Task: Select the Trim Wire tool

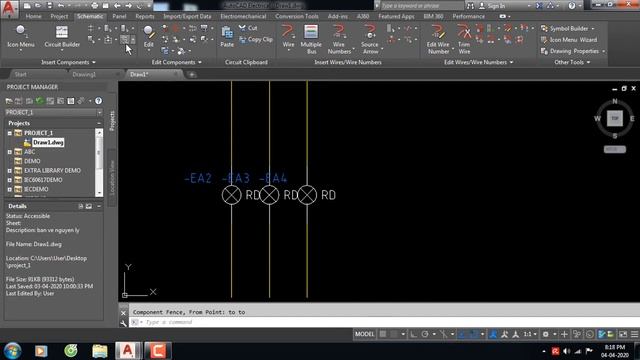Action: 464,39
